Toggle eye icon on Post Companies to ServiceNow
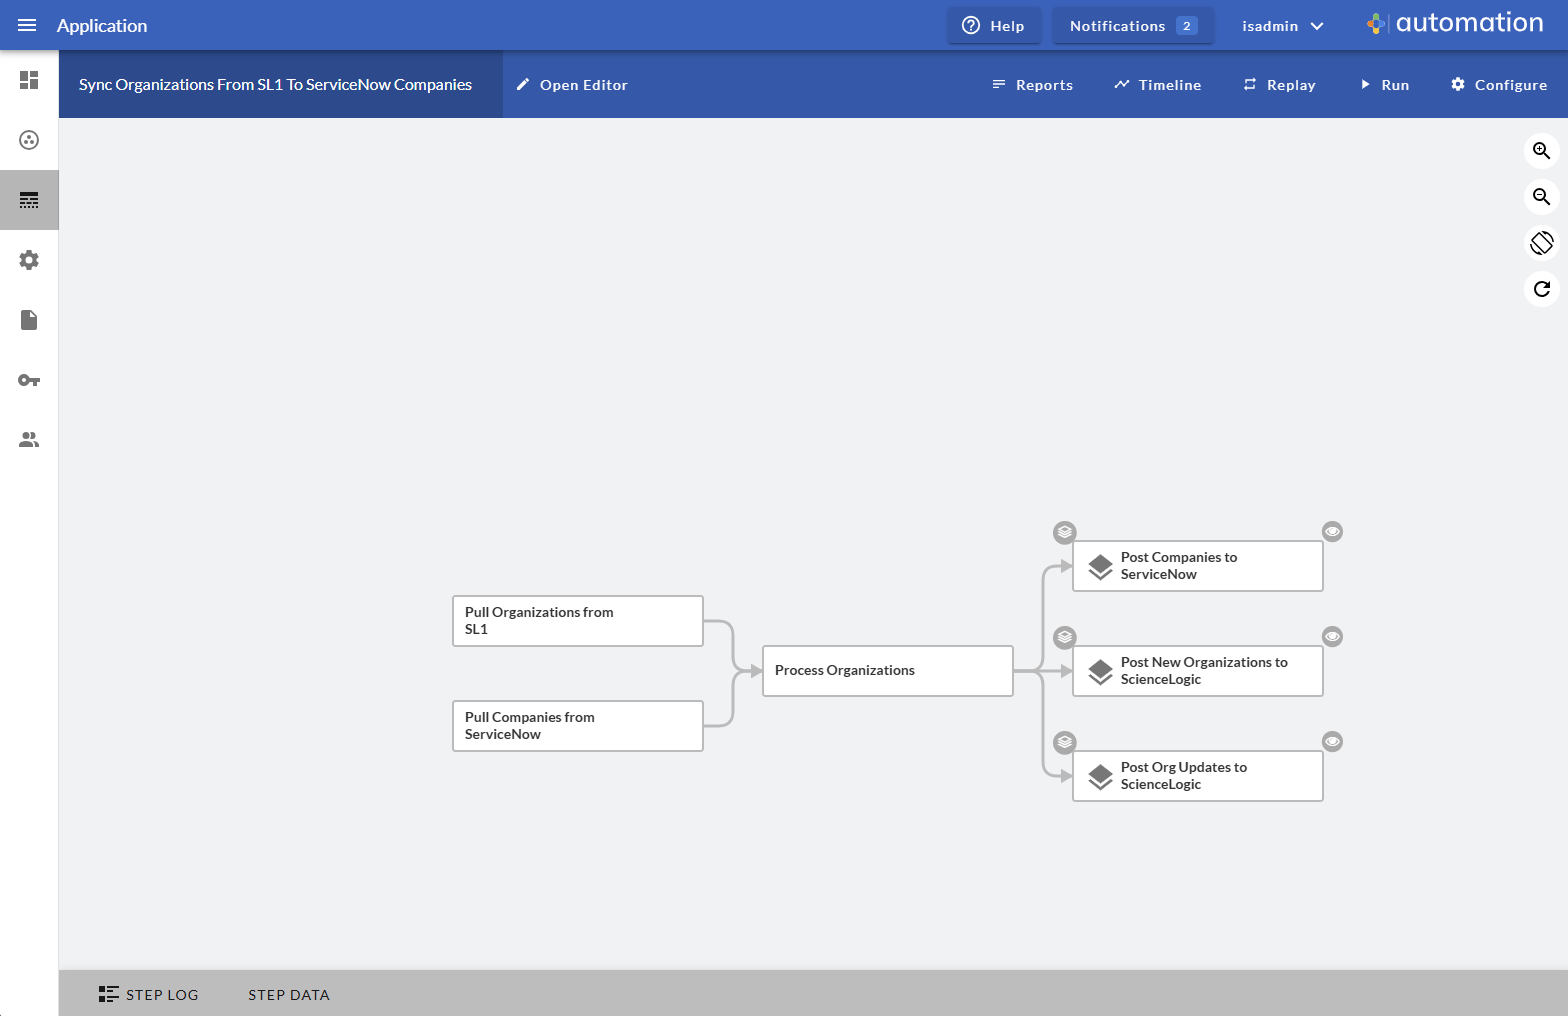The image size is (1568, 1016). point(1332,532)
